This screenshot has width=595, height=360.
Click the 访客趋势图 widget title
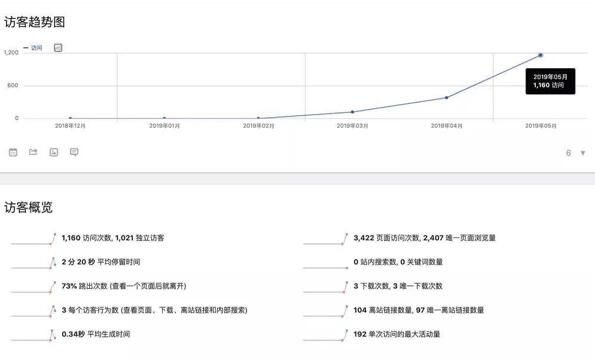pos(35,22)
